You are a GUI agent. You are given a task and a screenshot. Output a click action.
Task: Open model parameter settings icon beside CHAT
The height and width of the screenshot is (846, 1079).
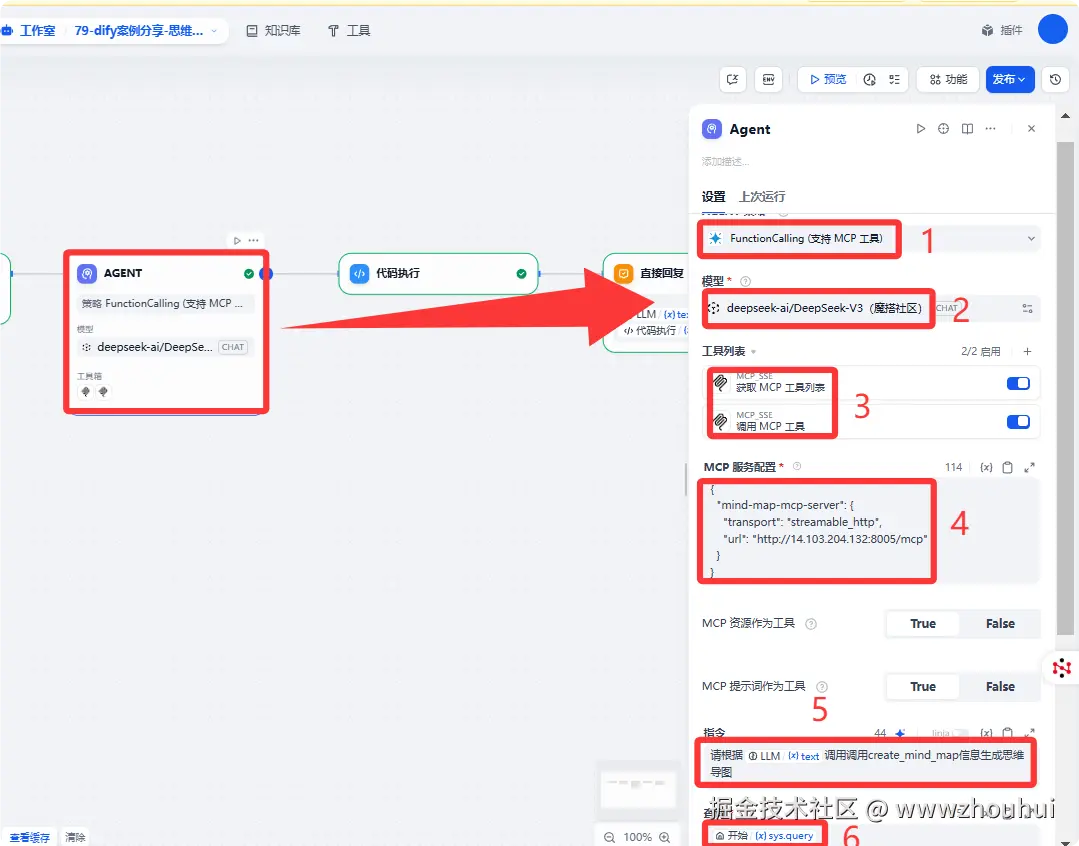coord(1027,308)
